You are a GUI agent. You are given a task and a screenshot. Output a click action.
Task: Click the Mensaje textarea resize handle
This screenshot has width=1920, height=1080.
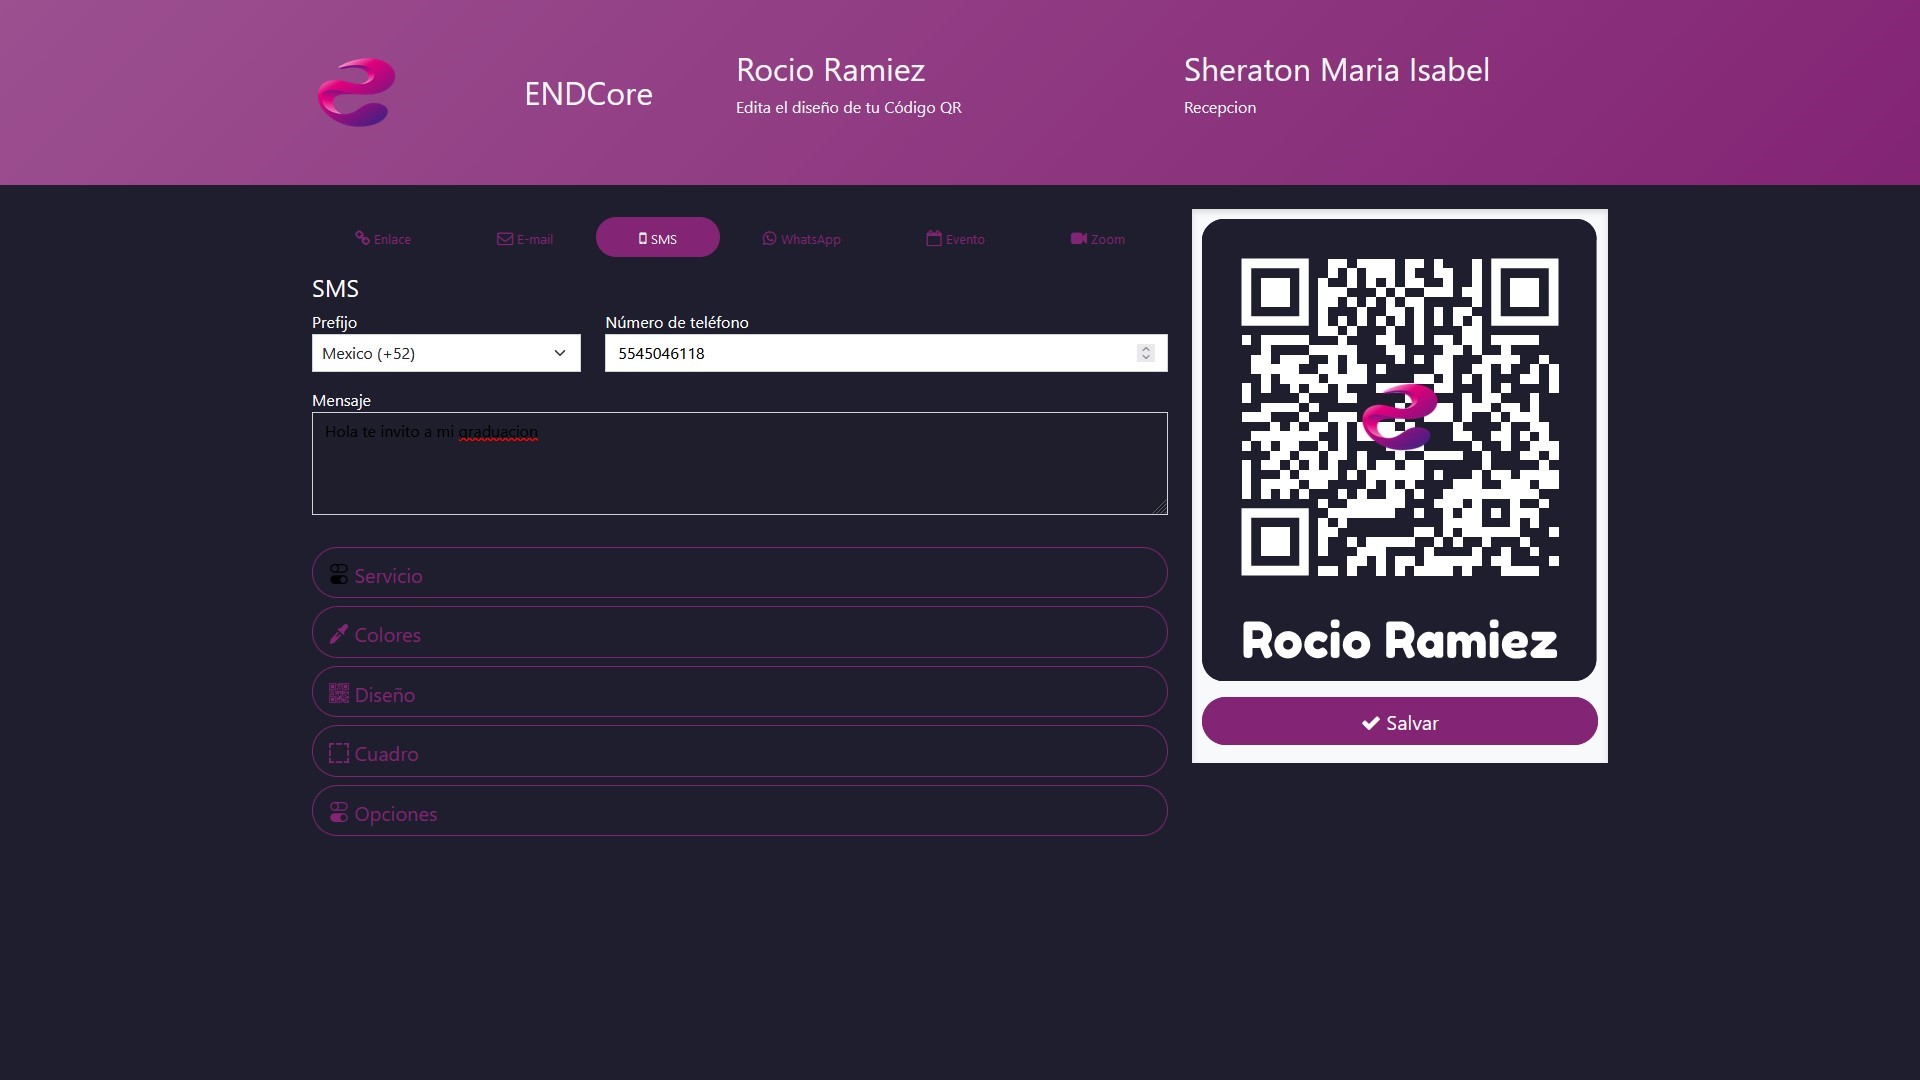coord(1160,507)
